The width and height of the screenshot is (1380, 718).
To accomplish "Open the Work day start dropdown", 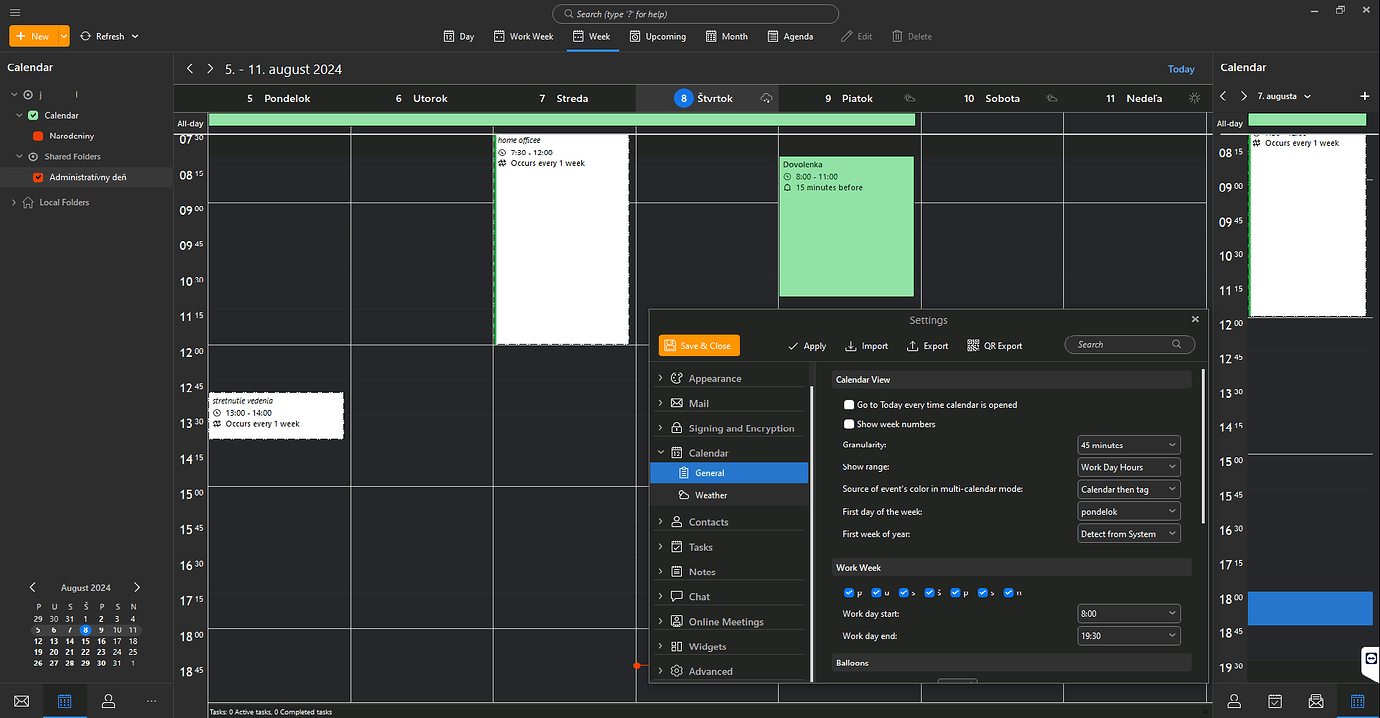I will [x=1128, y=613].
